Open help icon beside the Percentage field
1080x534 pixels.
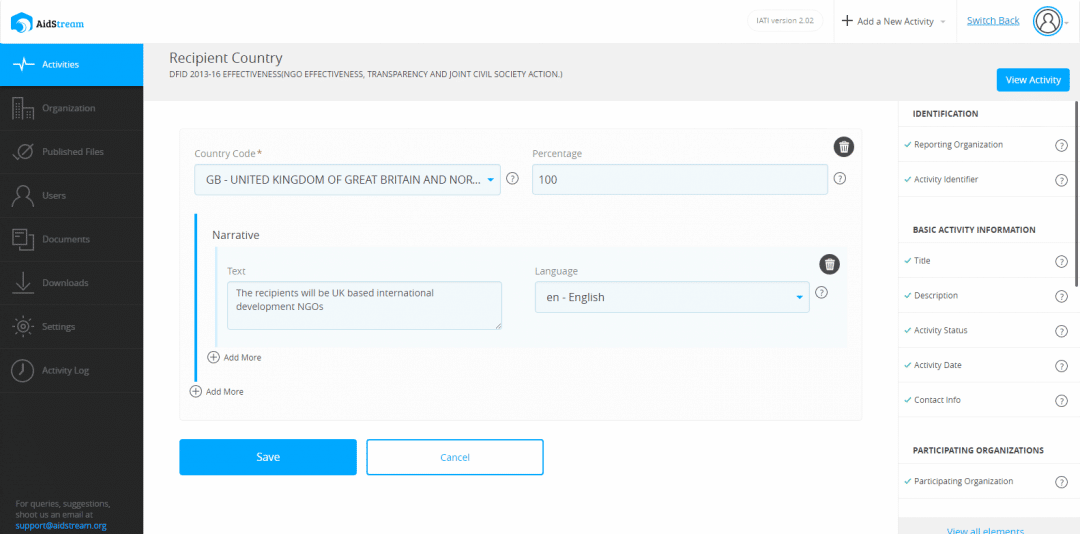tap(840, 178)
